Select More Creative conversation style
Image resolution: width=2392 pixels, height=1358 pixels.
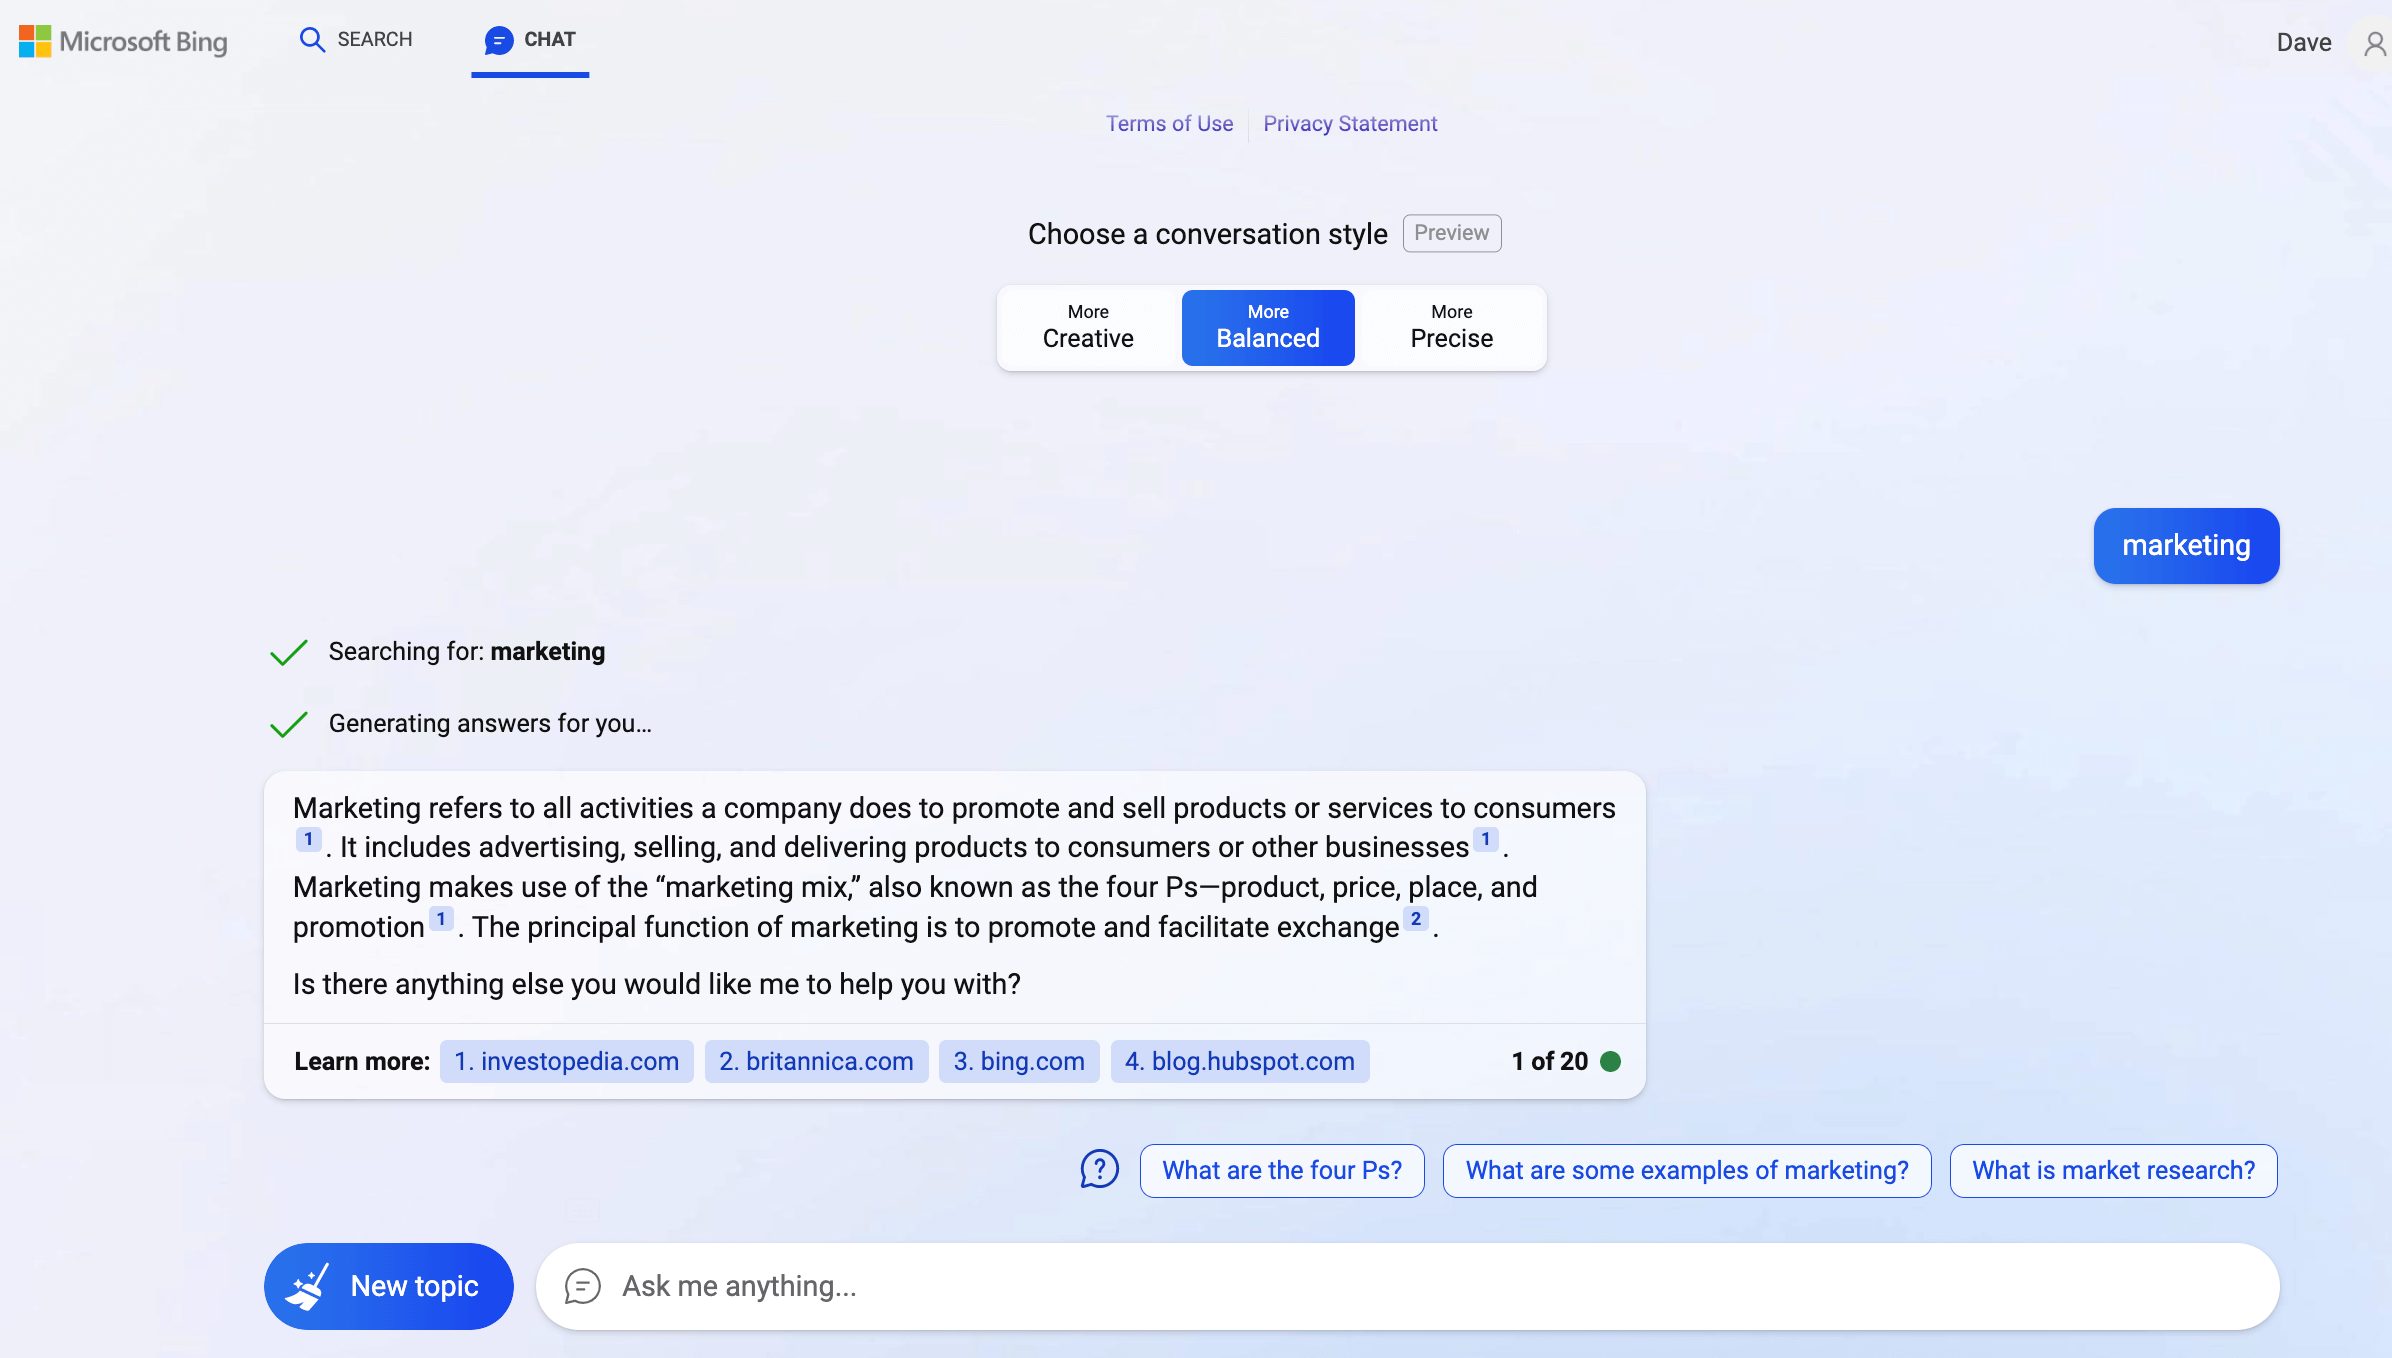(1088, 328)
